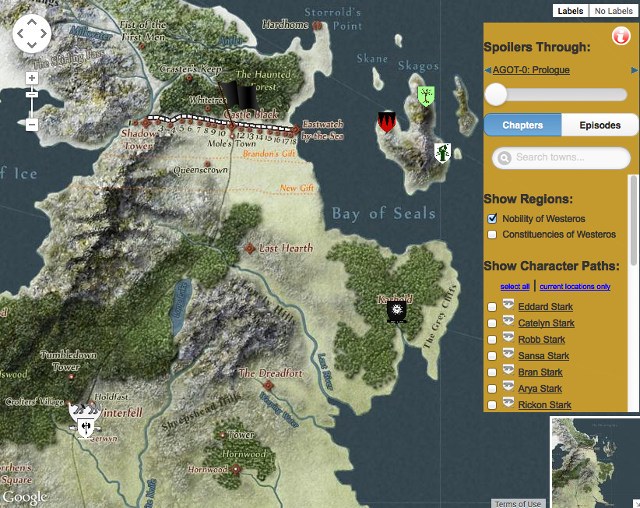Click the red and black shield on Skagos

[386, 122]
